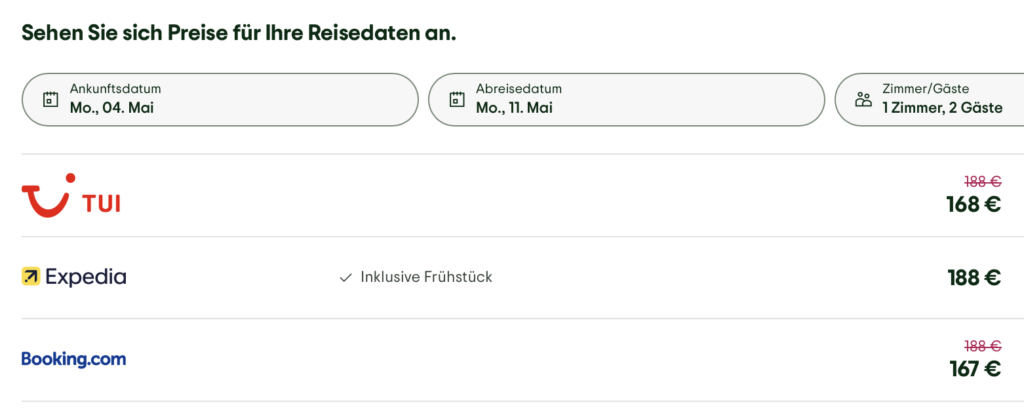Viewport: 1024px width, 413px height.
Task: Click the red TUI text label
Action: click(101, 205)
